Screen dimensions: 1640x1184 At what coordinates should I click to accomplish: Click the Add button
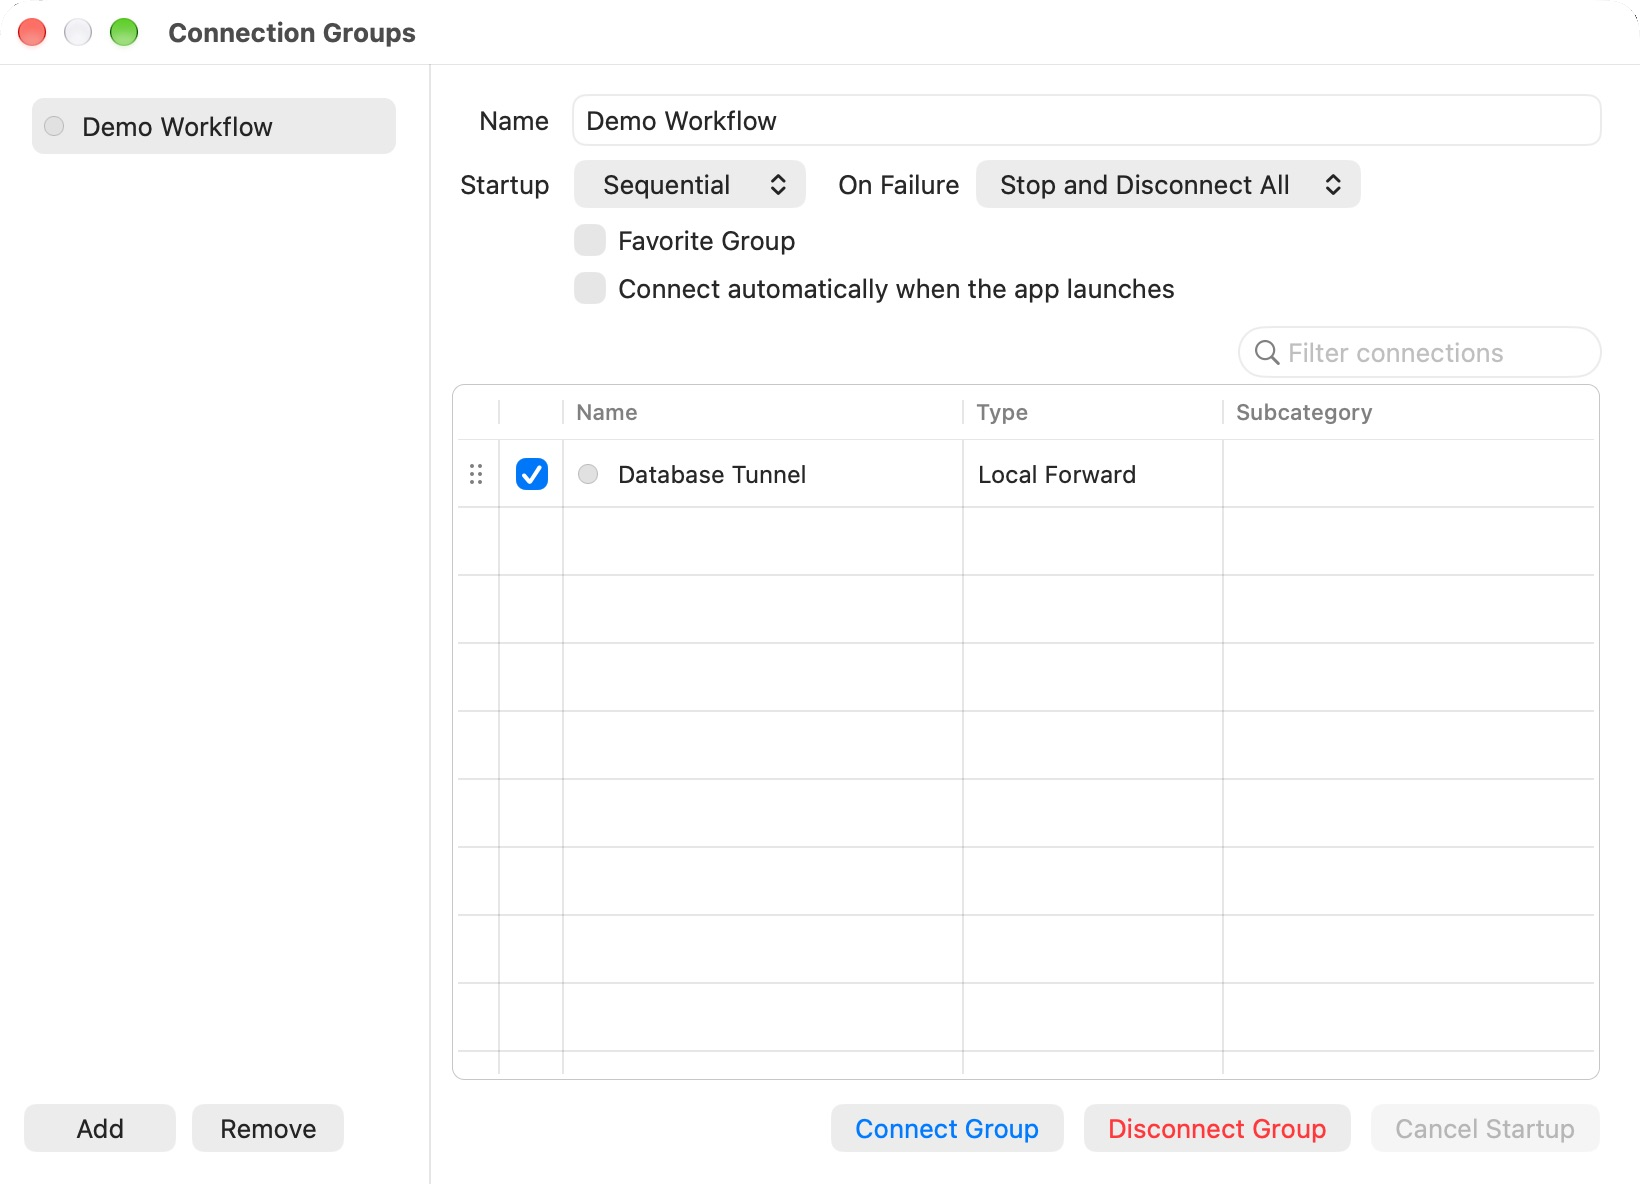[x=100, y=1128]
